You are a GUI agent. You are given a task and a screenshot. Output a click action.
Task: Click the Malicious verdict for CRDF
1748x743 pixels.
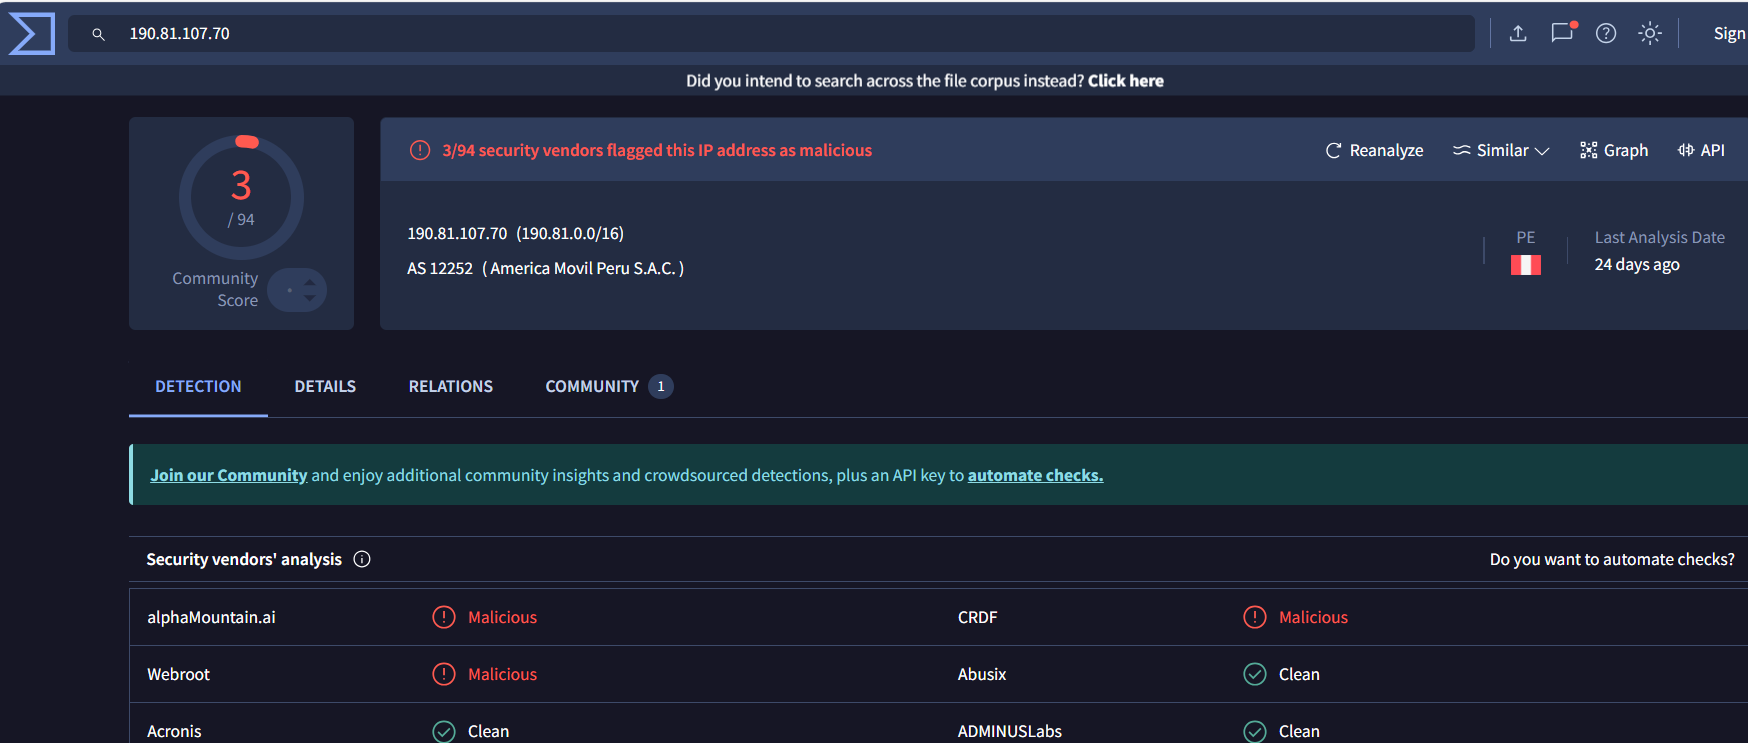click(1313, 617)
